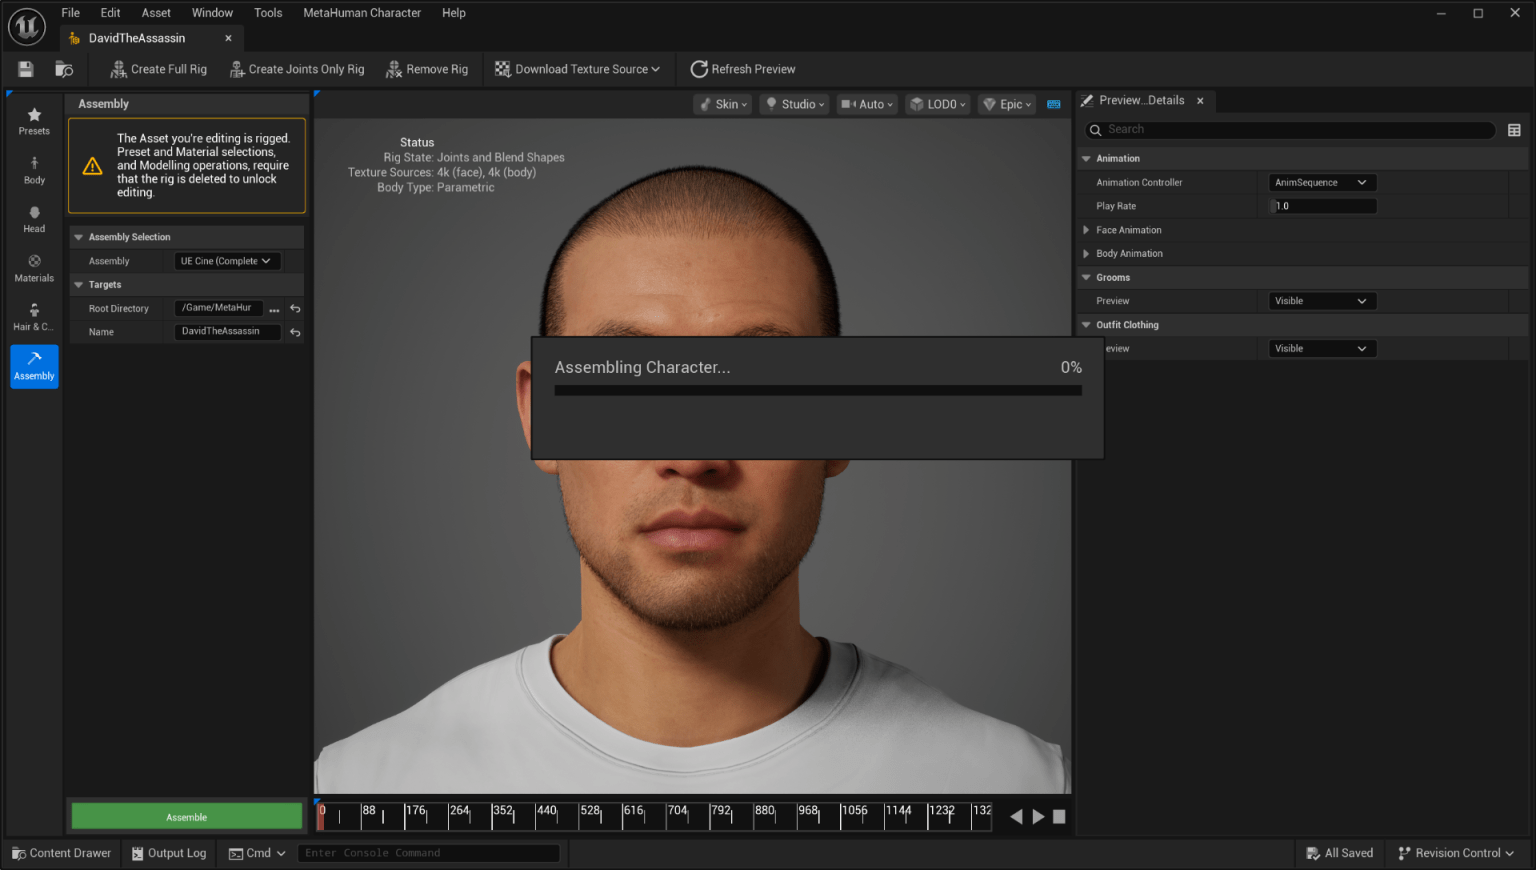Viewport: 1536px width, 870px height.
Task: Click the green Assemble button
Action: [186, 817]
